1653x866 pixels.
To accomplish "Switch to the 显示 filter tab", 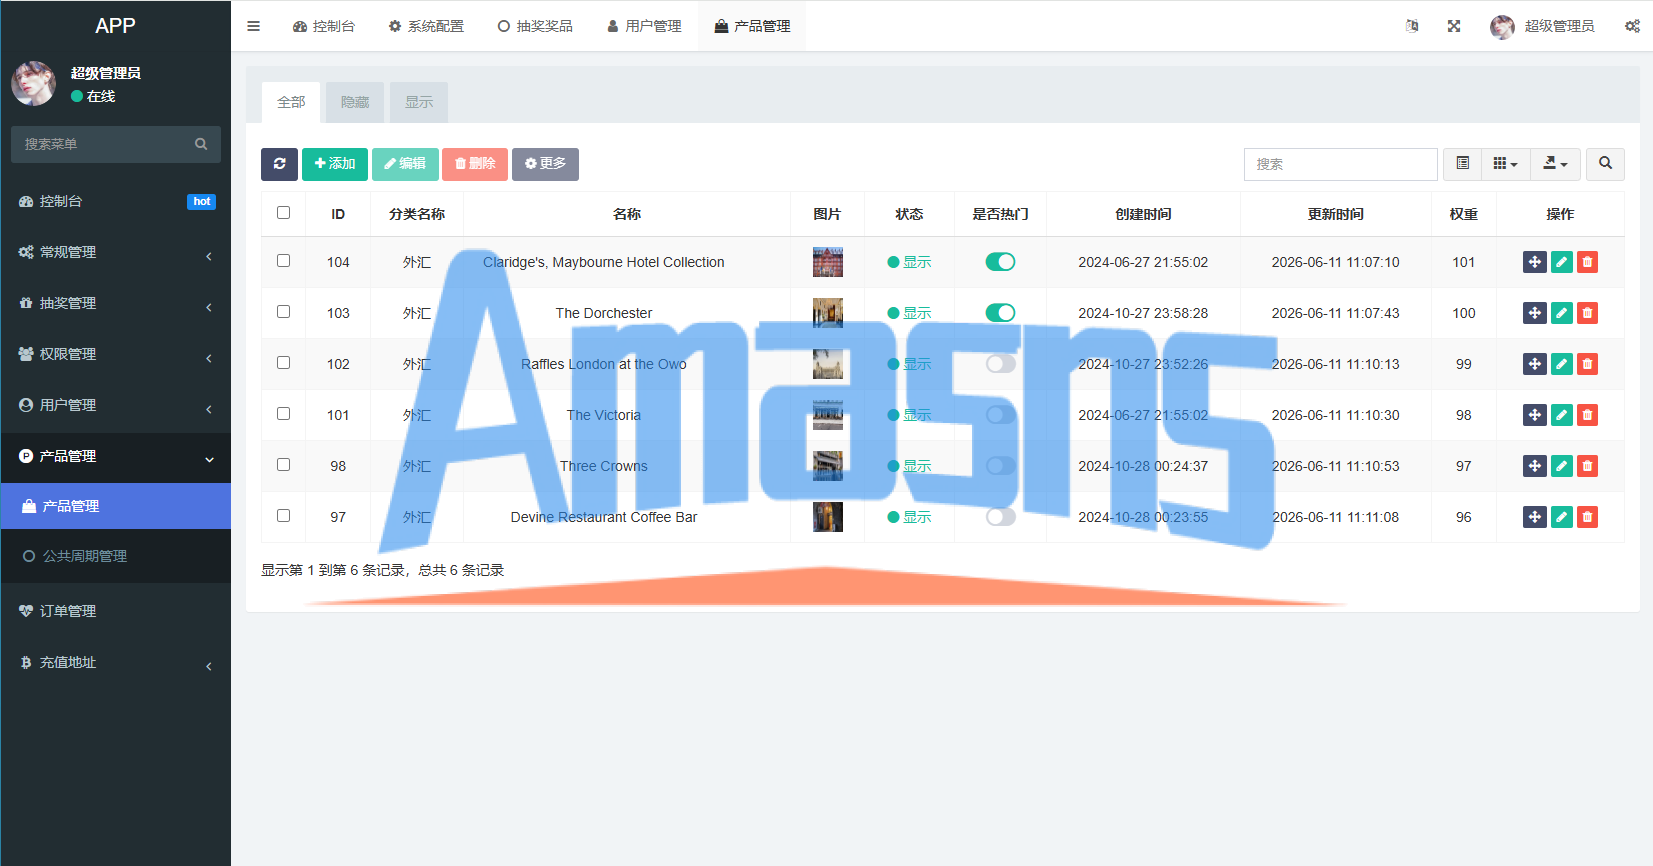I will 419,102.
